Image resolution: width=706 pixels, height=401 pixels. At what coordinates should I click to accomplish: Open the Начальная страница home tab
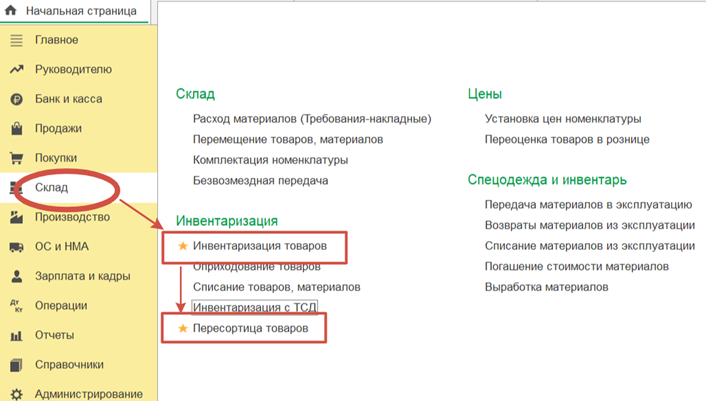click(x=75, y=11)
